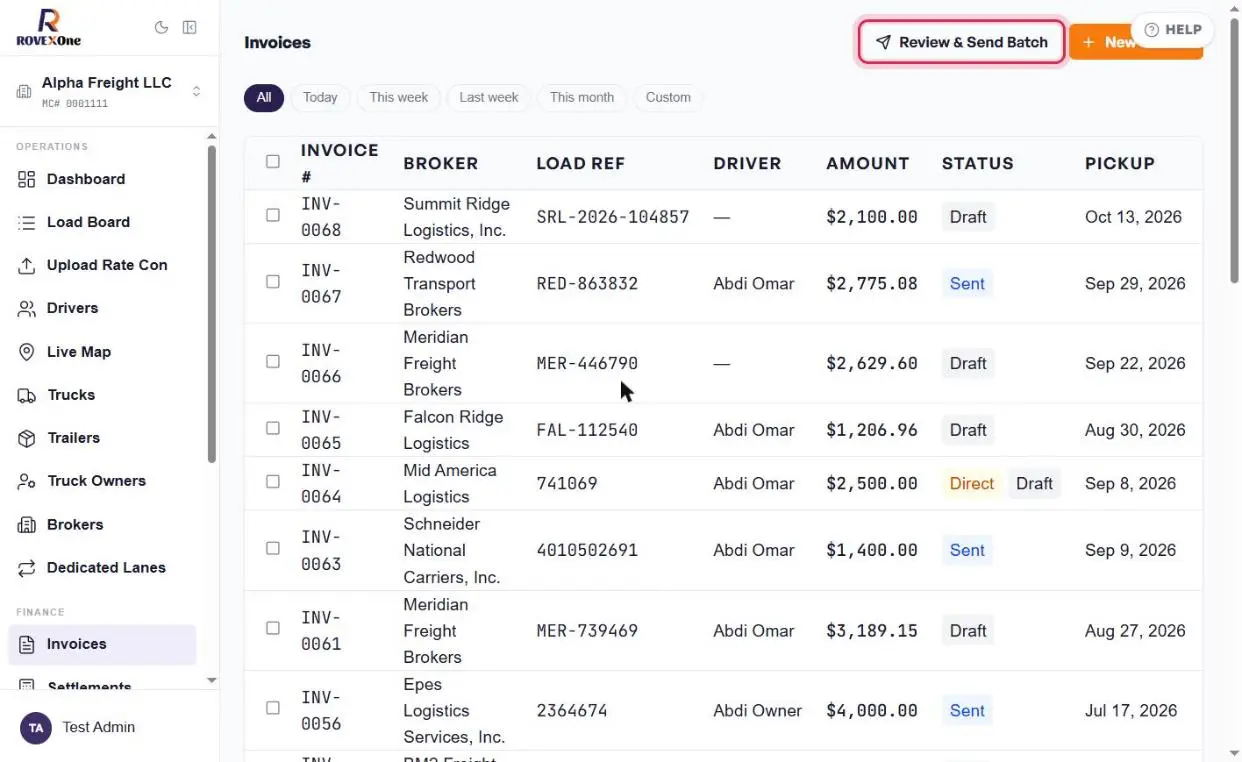Screen dimensions: 1242x762
Task: Click the Drivers people icon
Action: point(27,308)
